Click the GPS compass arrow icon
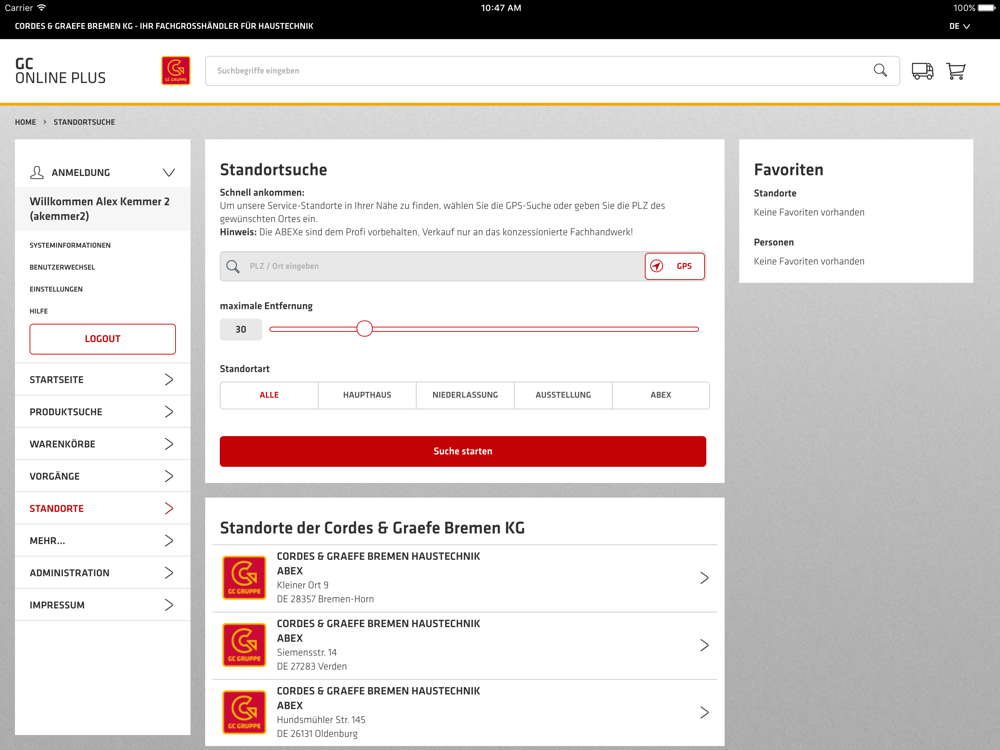This screenshot has height=750, width=1000. [x=656, y=266]
